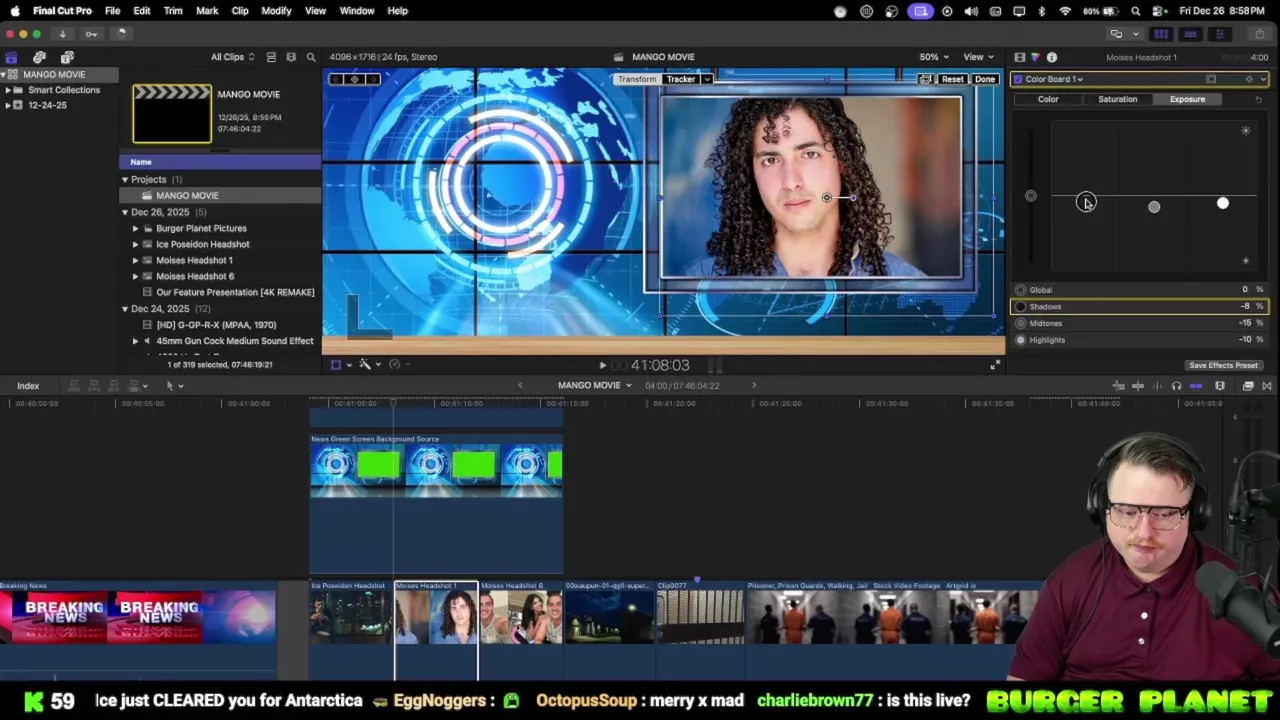Click the shape mask icon on Color Board 1

[x=1211, y=79]
